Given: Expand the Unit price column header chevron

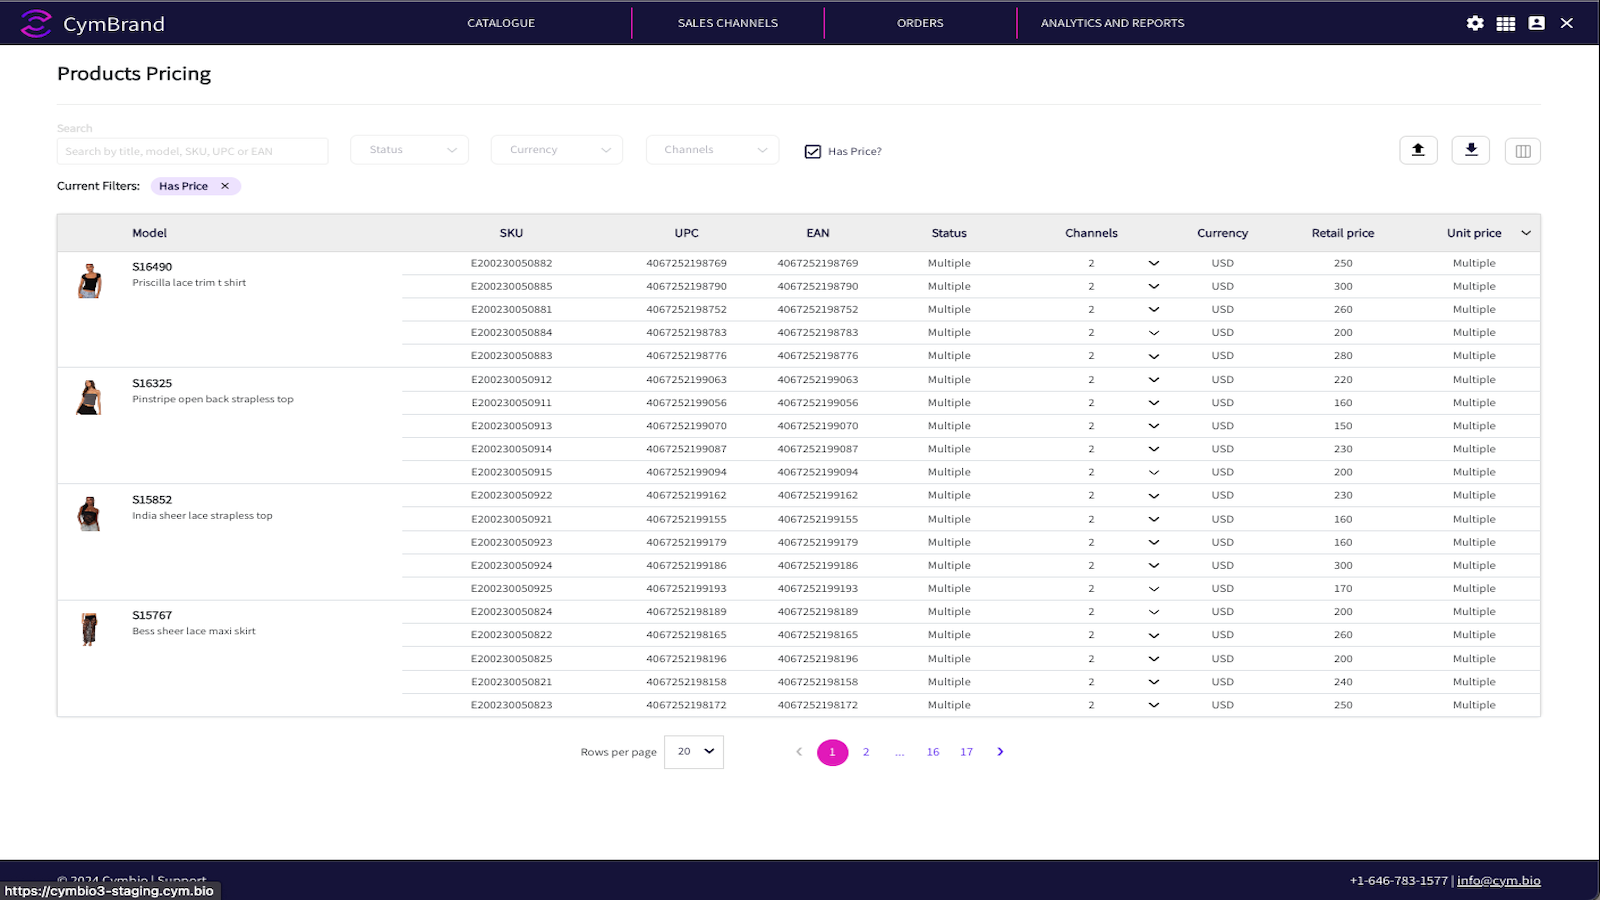Looking at the screenshot, I should [x=1526, y=233].
